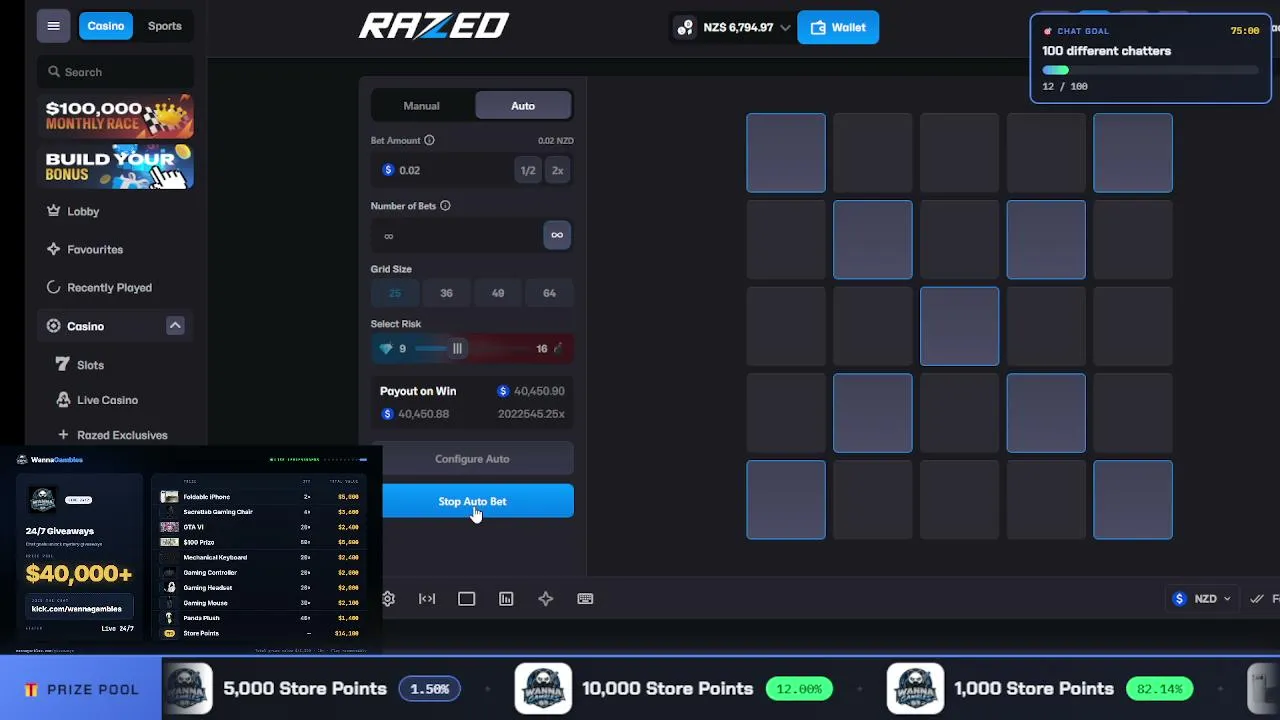Viewport: 1280px width, 720px height.
Task: Click the Number of Bets info icon
Action: (x=445, y=206)
